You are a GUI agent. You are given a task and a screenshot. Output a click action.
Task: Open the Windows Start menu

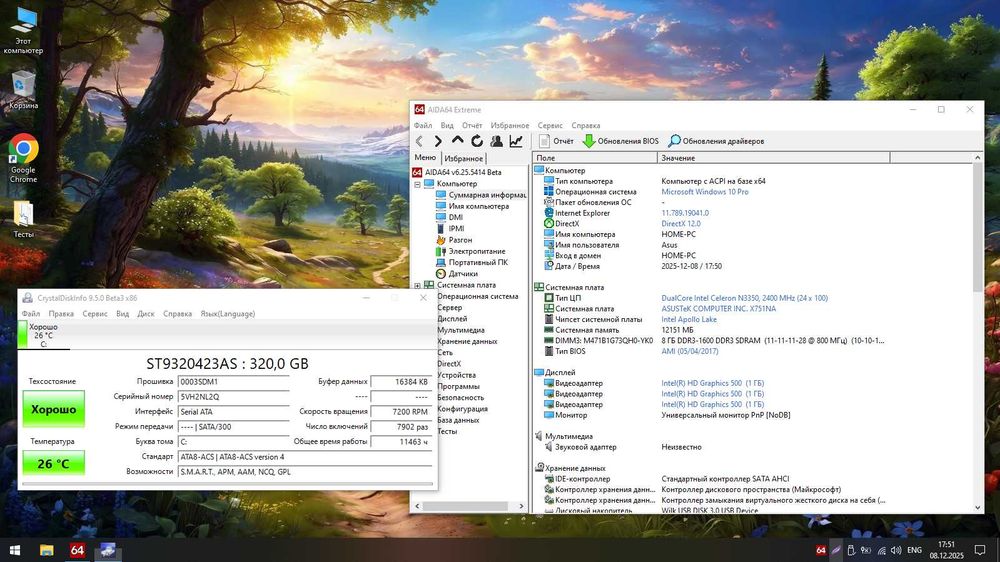(x=15, y=550)
